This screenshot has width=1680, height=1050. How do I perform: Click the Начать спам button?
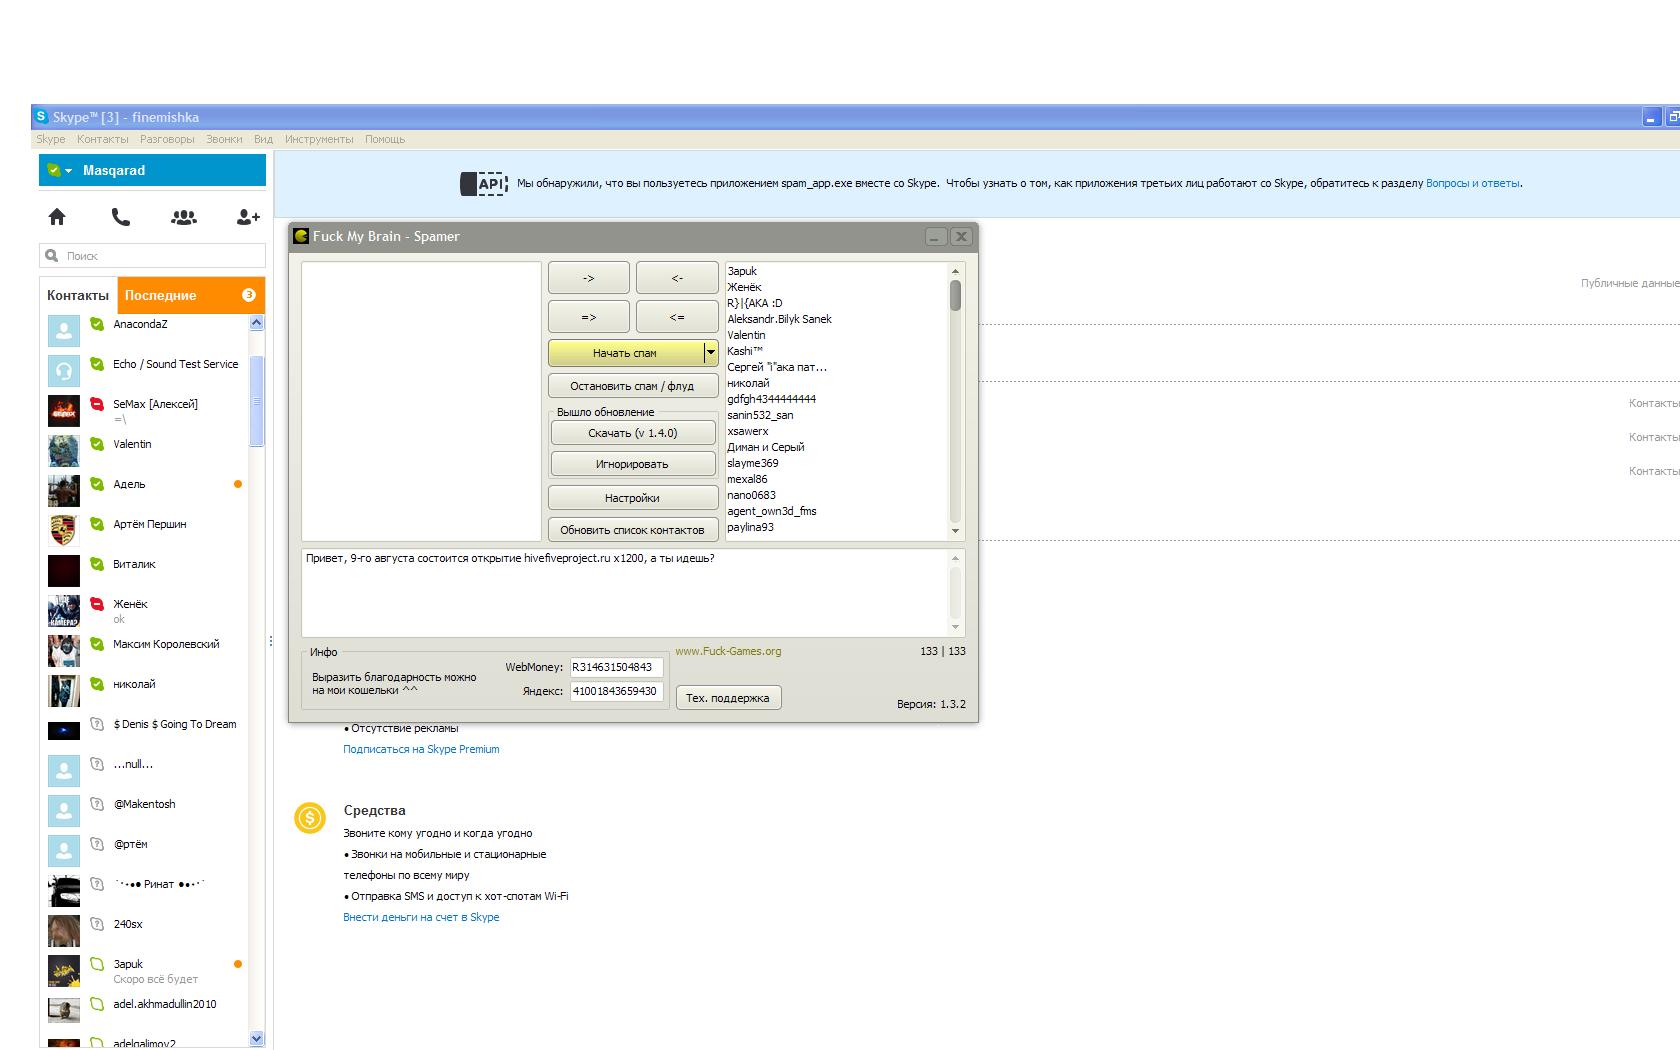click(x=625, y=353)
